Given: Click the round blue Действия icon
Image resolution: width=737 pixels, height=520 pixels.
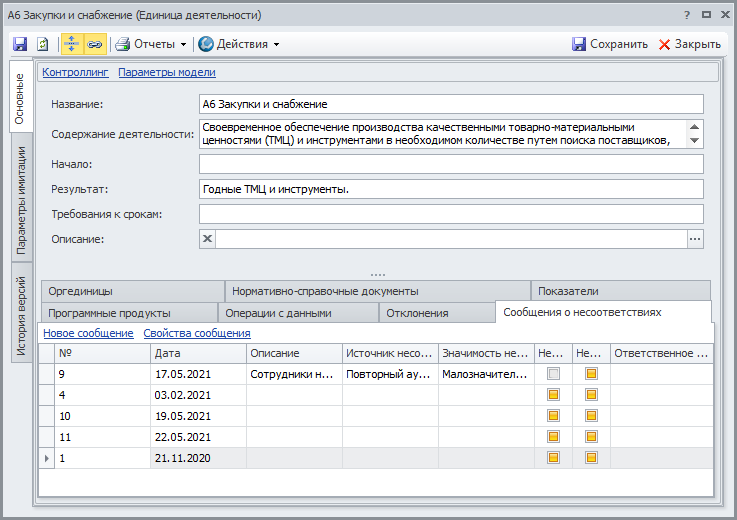Looking at the screenshot, I should (206, 44).
